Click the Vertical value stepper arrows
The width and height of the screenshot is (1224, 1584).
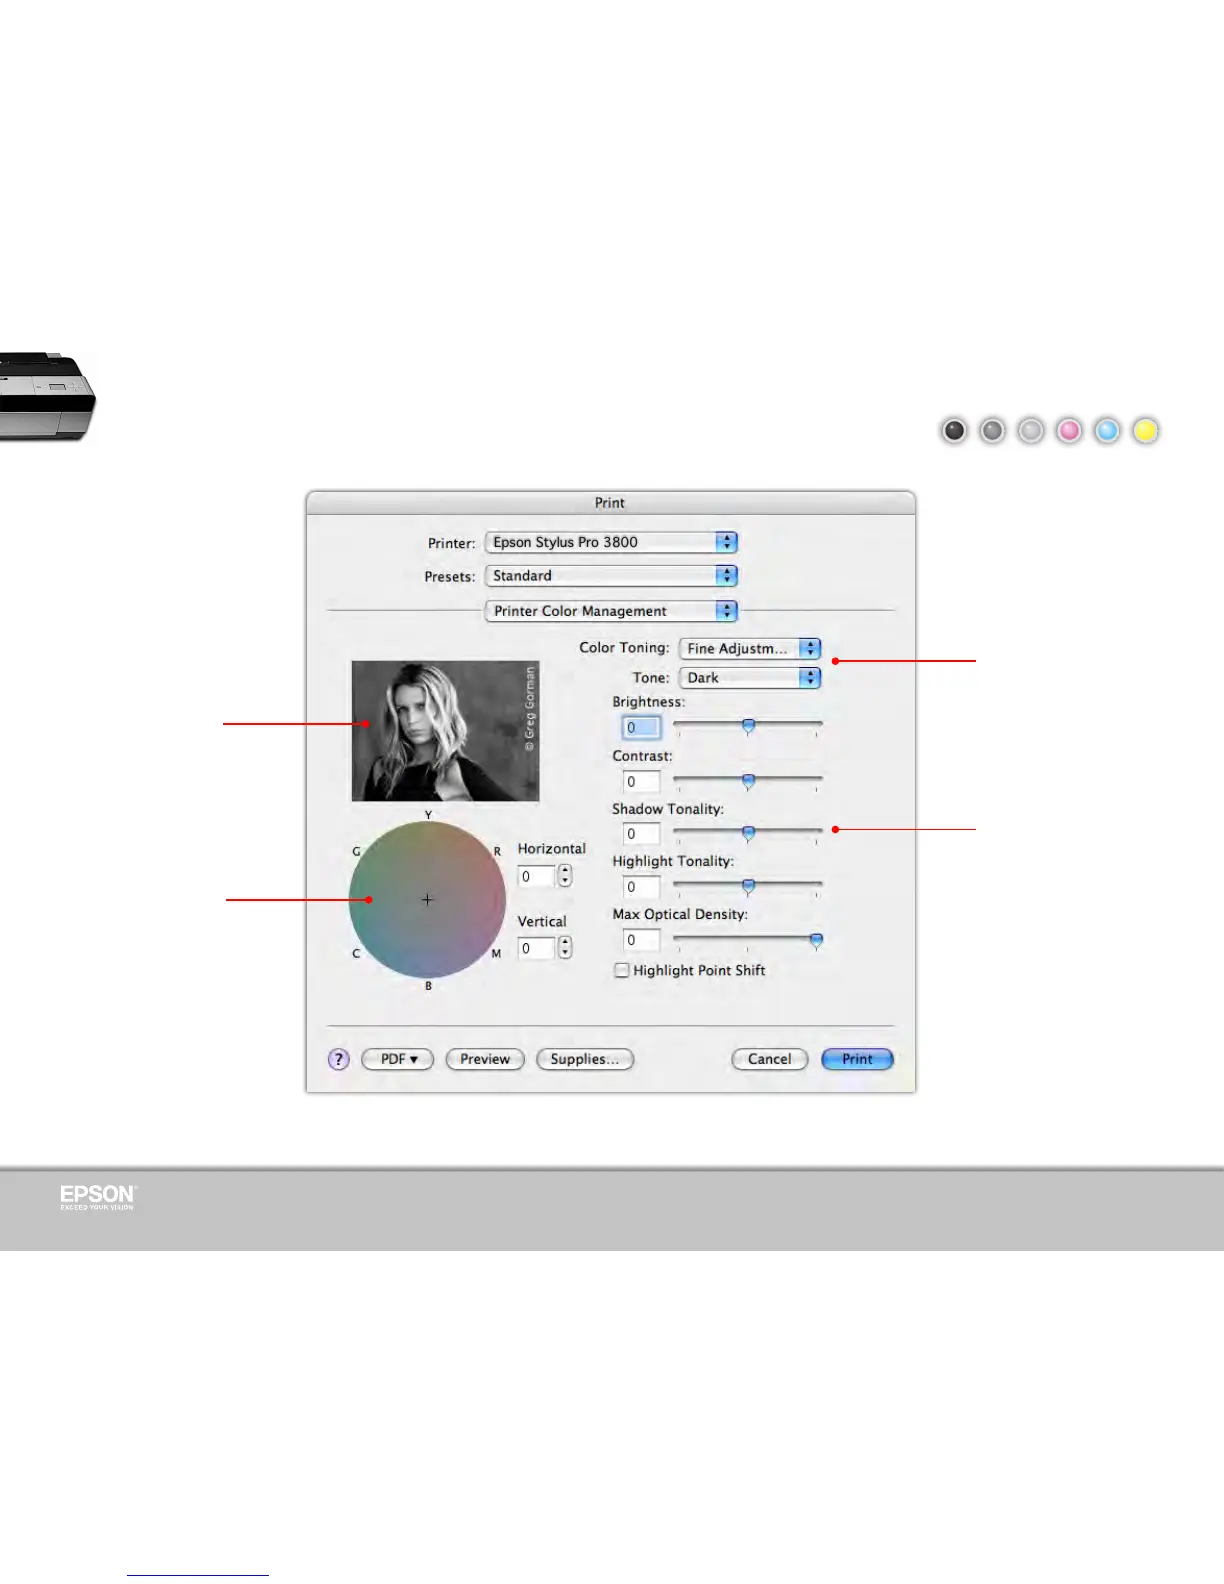click(x=565, y=948)
